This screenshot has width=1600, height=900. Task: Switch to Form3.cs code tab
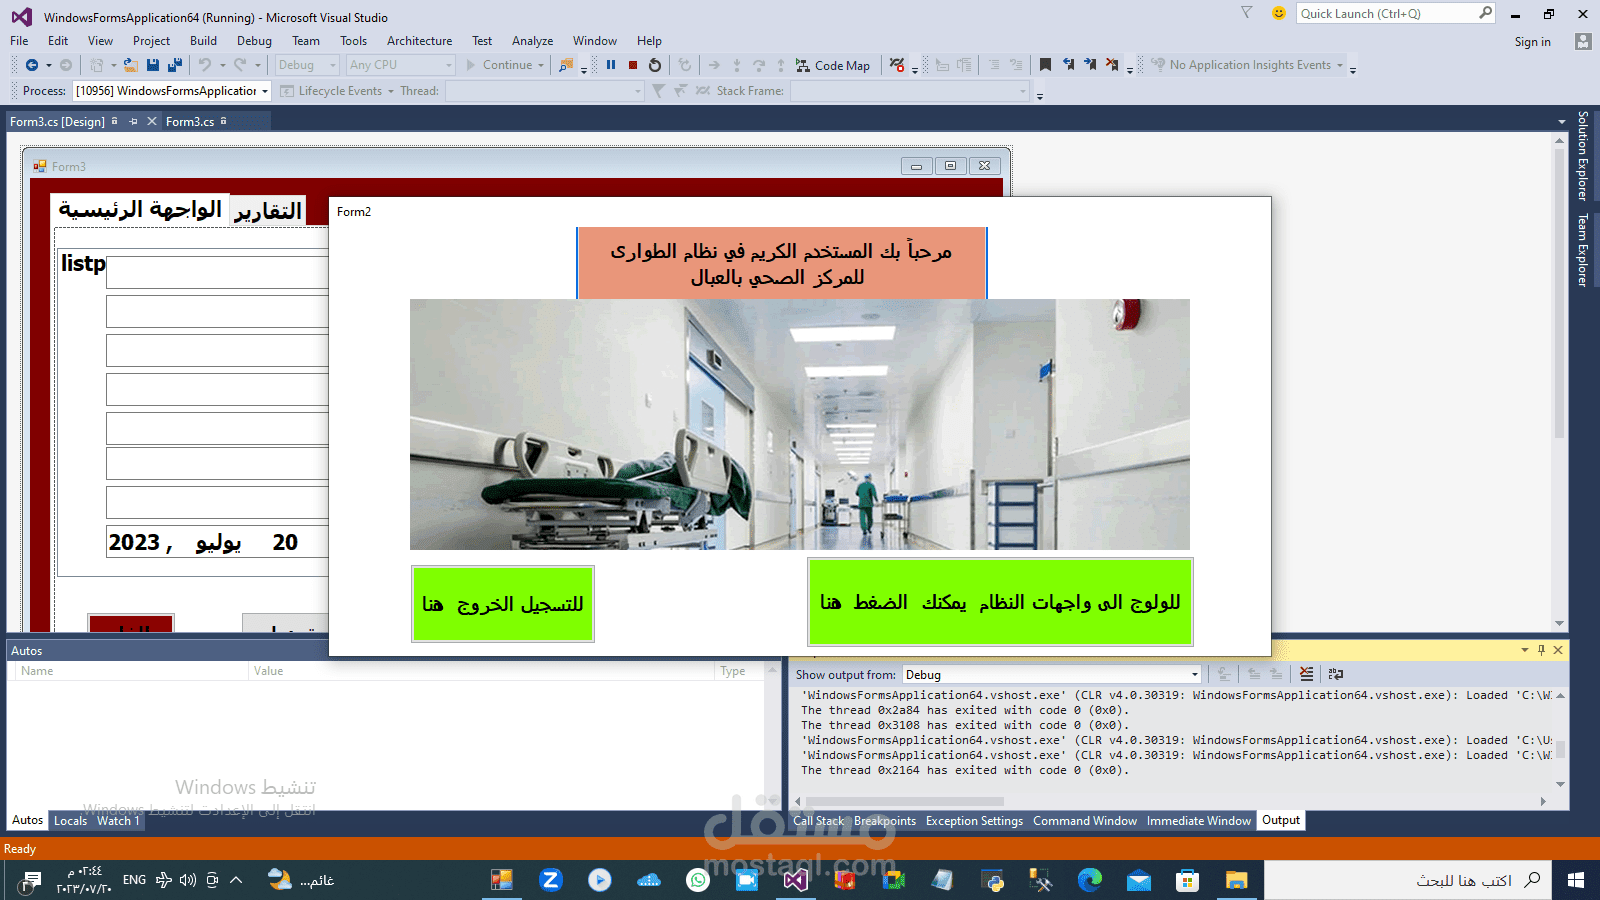[190, 121]
